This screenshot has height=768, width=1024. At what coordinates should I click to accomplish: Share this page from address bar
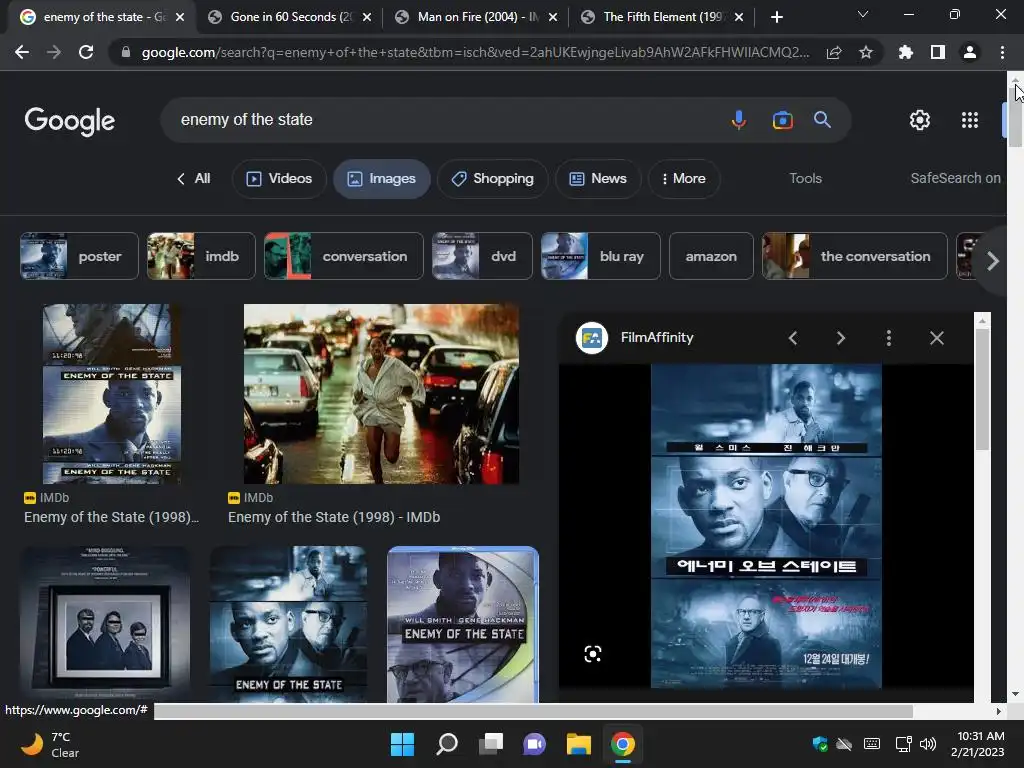click(834, 53)
